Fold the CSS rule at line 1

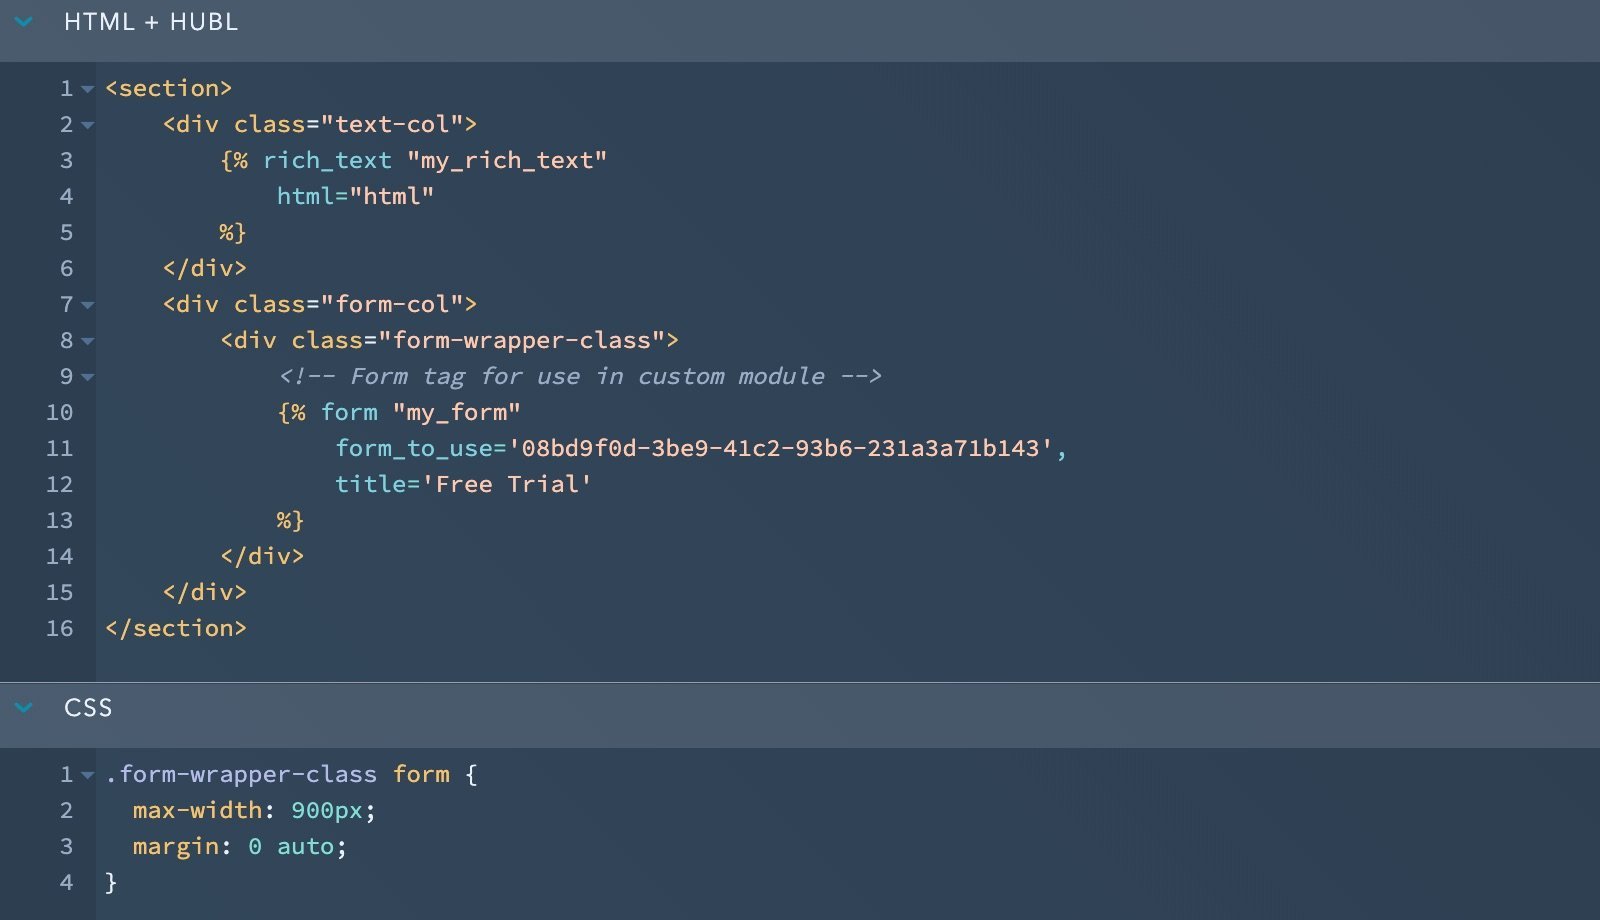tap(88, 775)
